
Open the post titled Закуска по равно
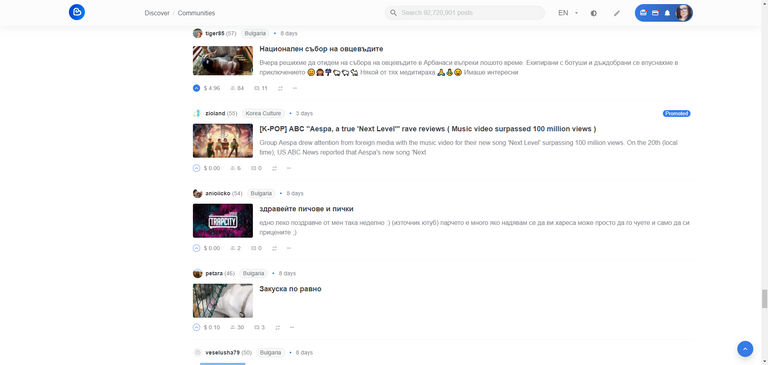290,289
